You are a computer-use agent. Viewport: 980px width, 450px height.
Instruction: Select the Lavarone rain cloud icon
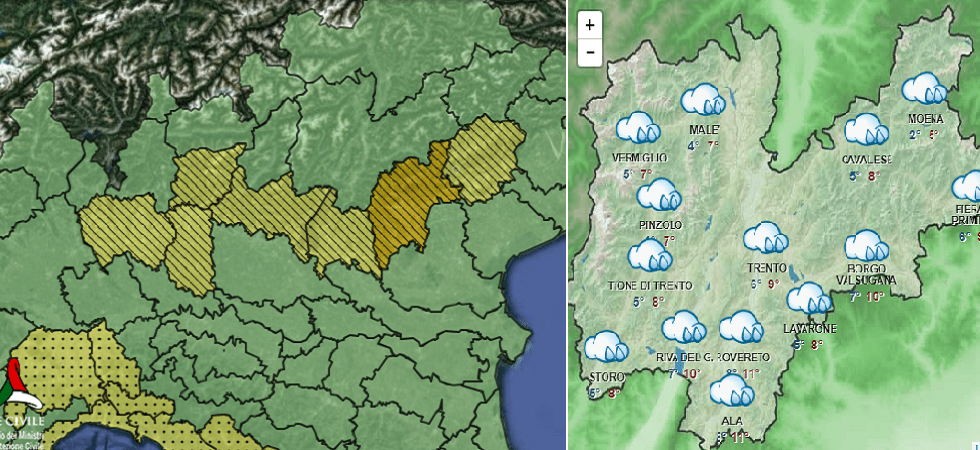tap(808, 299)
